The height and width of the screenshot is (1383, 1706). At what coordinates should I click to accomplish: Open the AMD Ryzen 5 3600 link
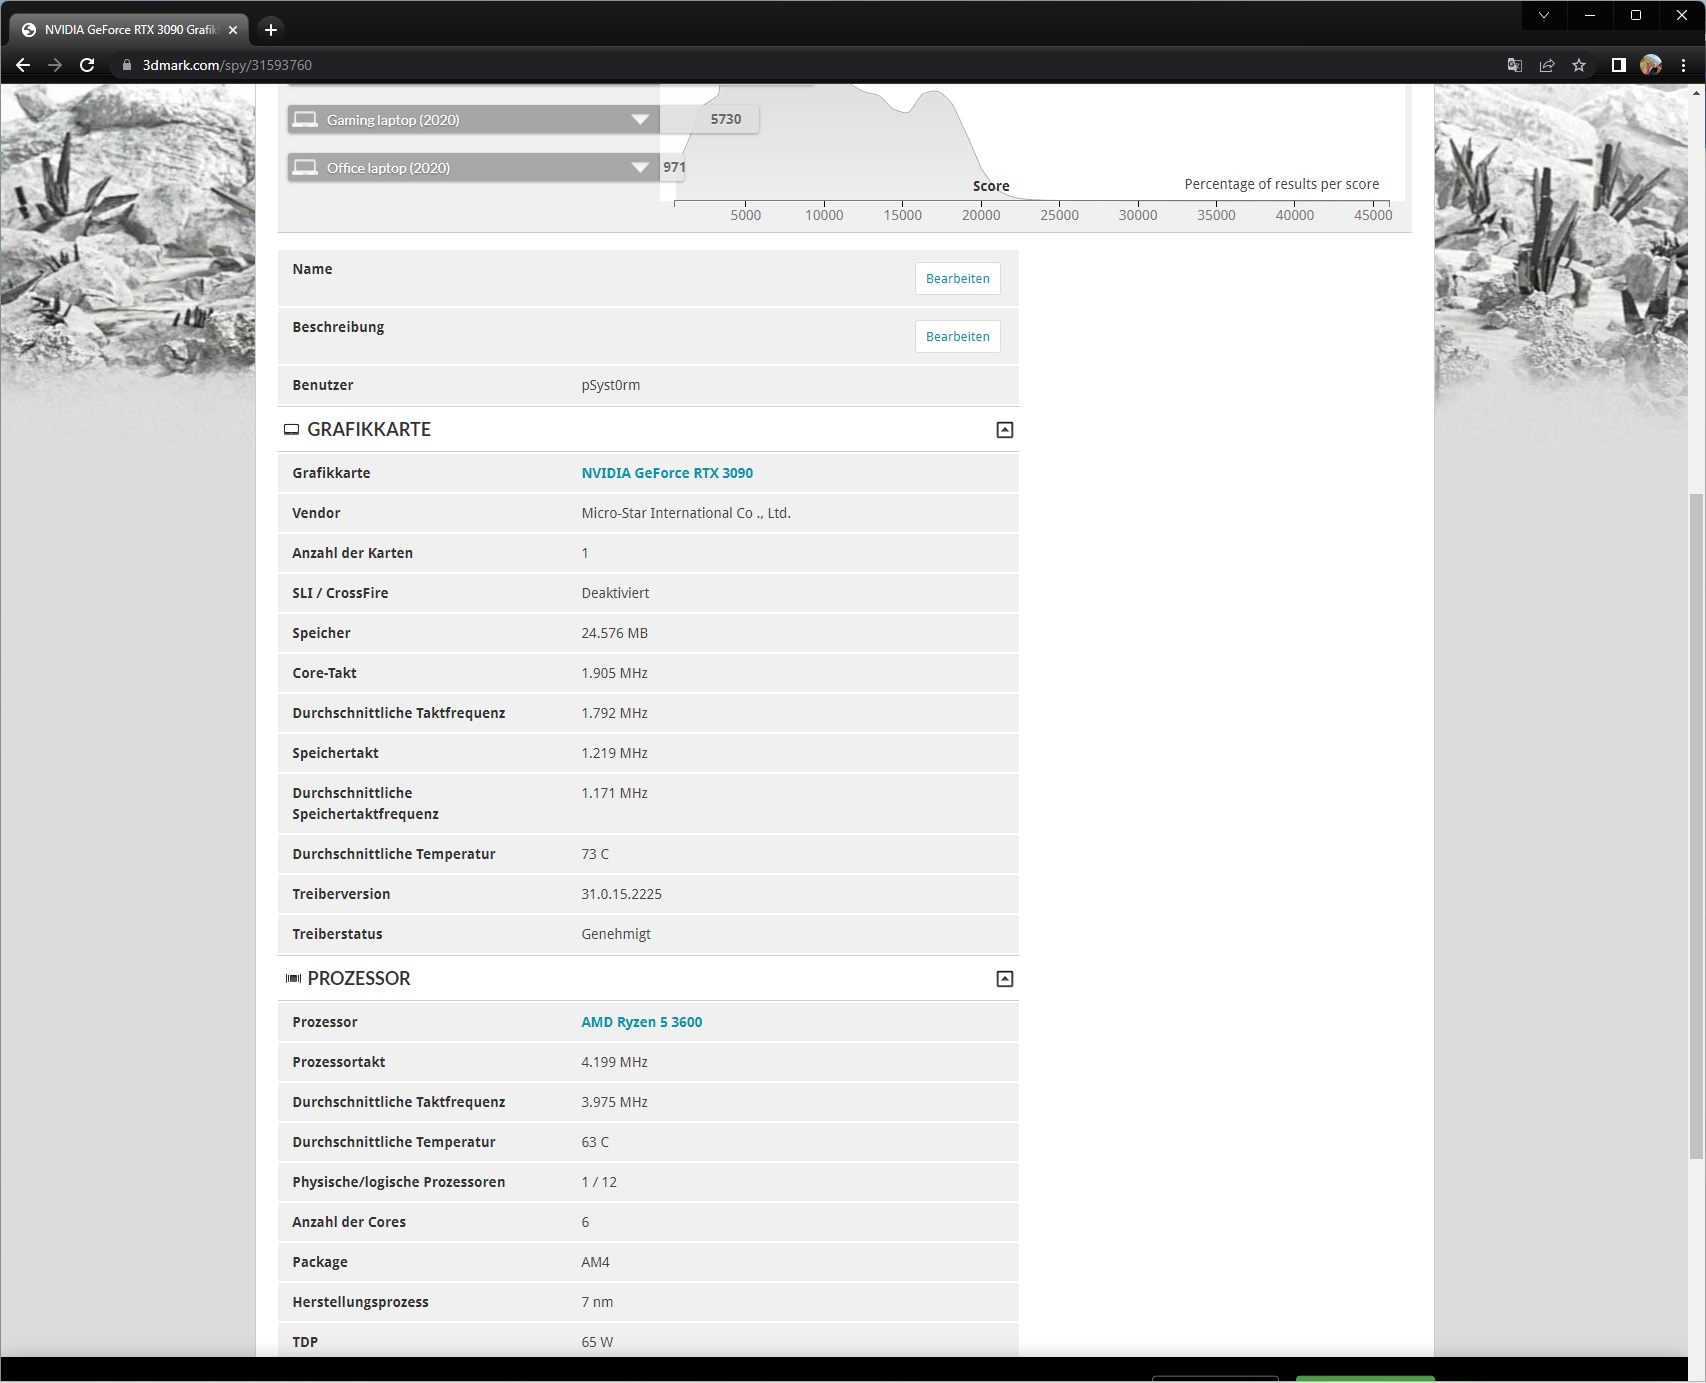(642, 1022)
